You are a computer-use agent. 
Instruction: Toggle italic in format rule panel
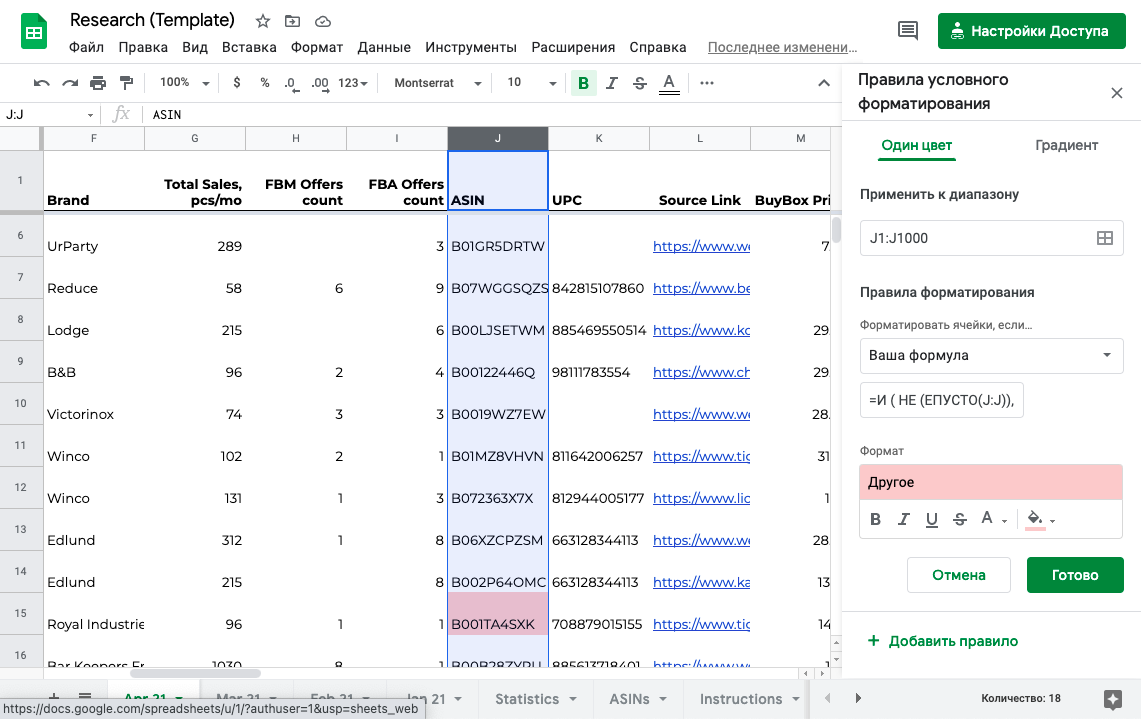pyautogui.click(x=904, y=519)
